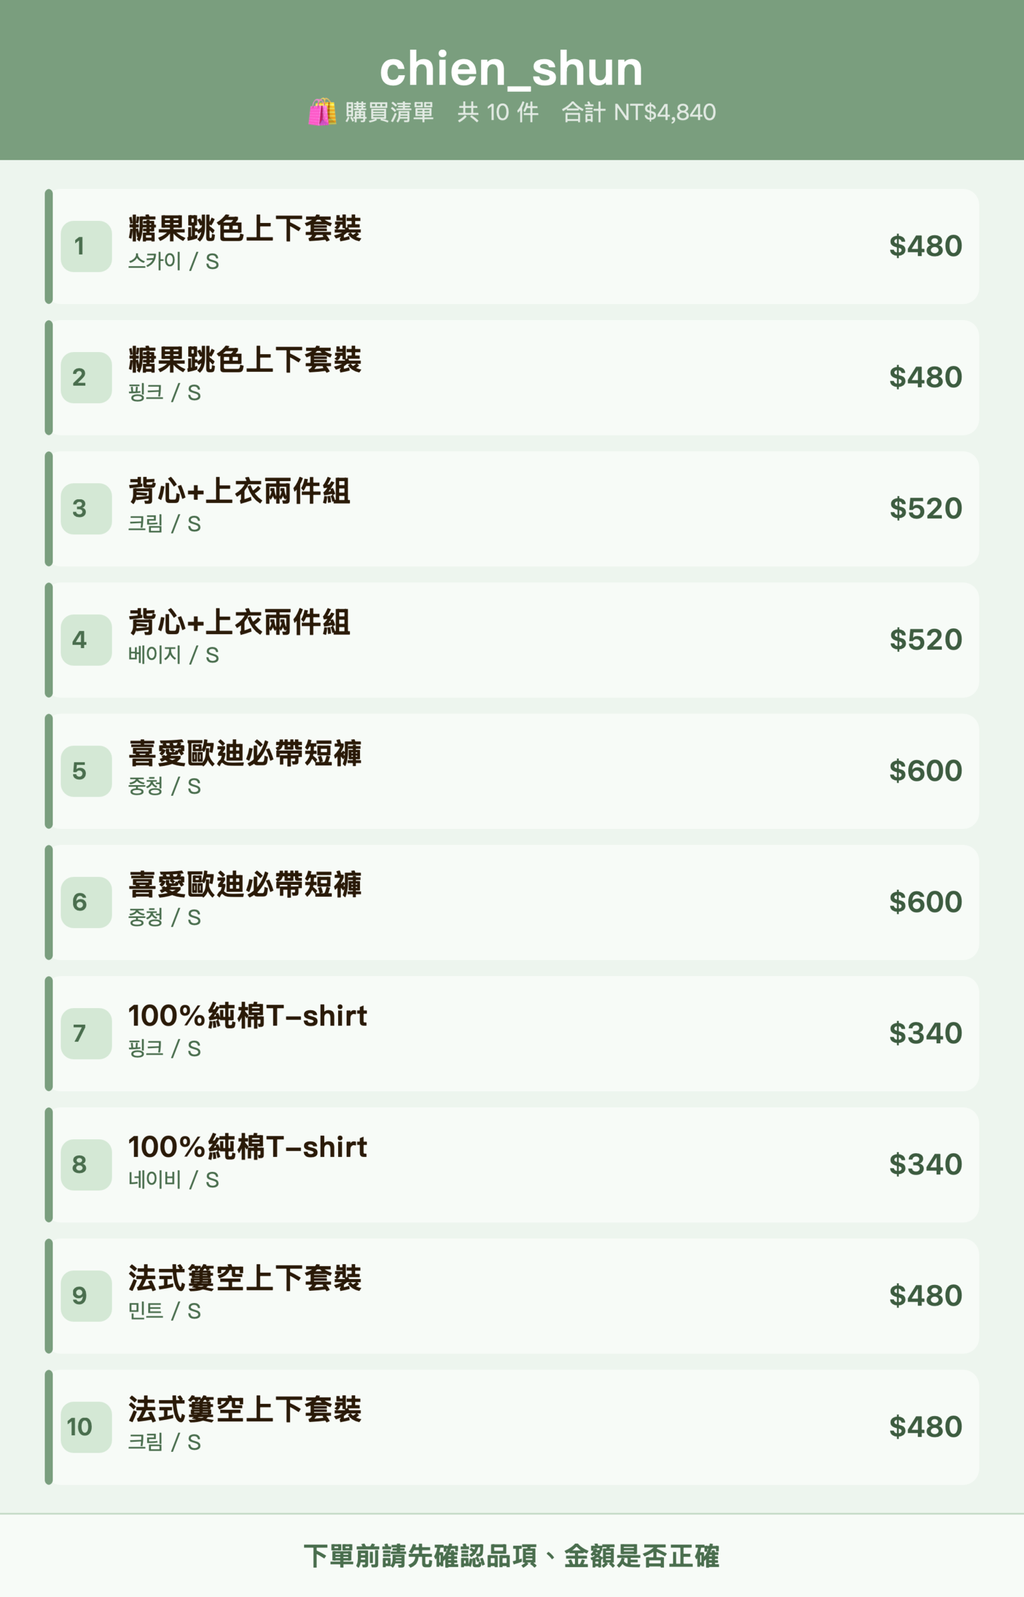Click the 背心+上衣兩件組 title in row 4
This screenshot has height=1597, width=1024.
239,622
